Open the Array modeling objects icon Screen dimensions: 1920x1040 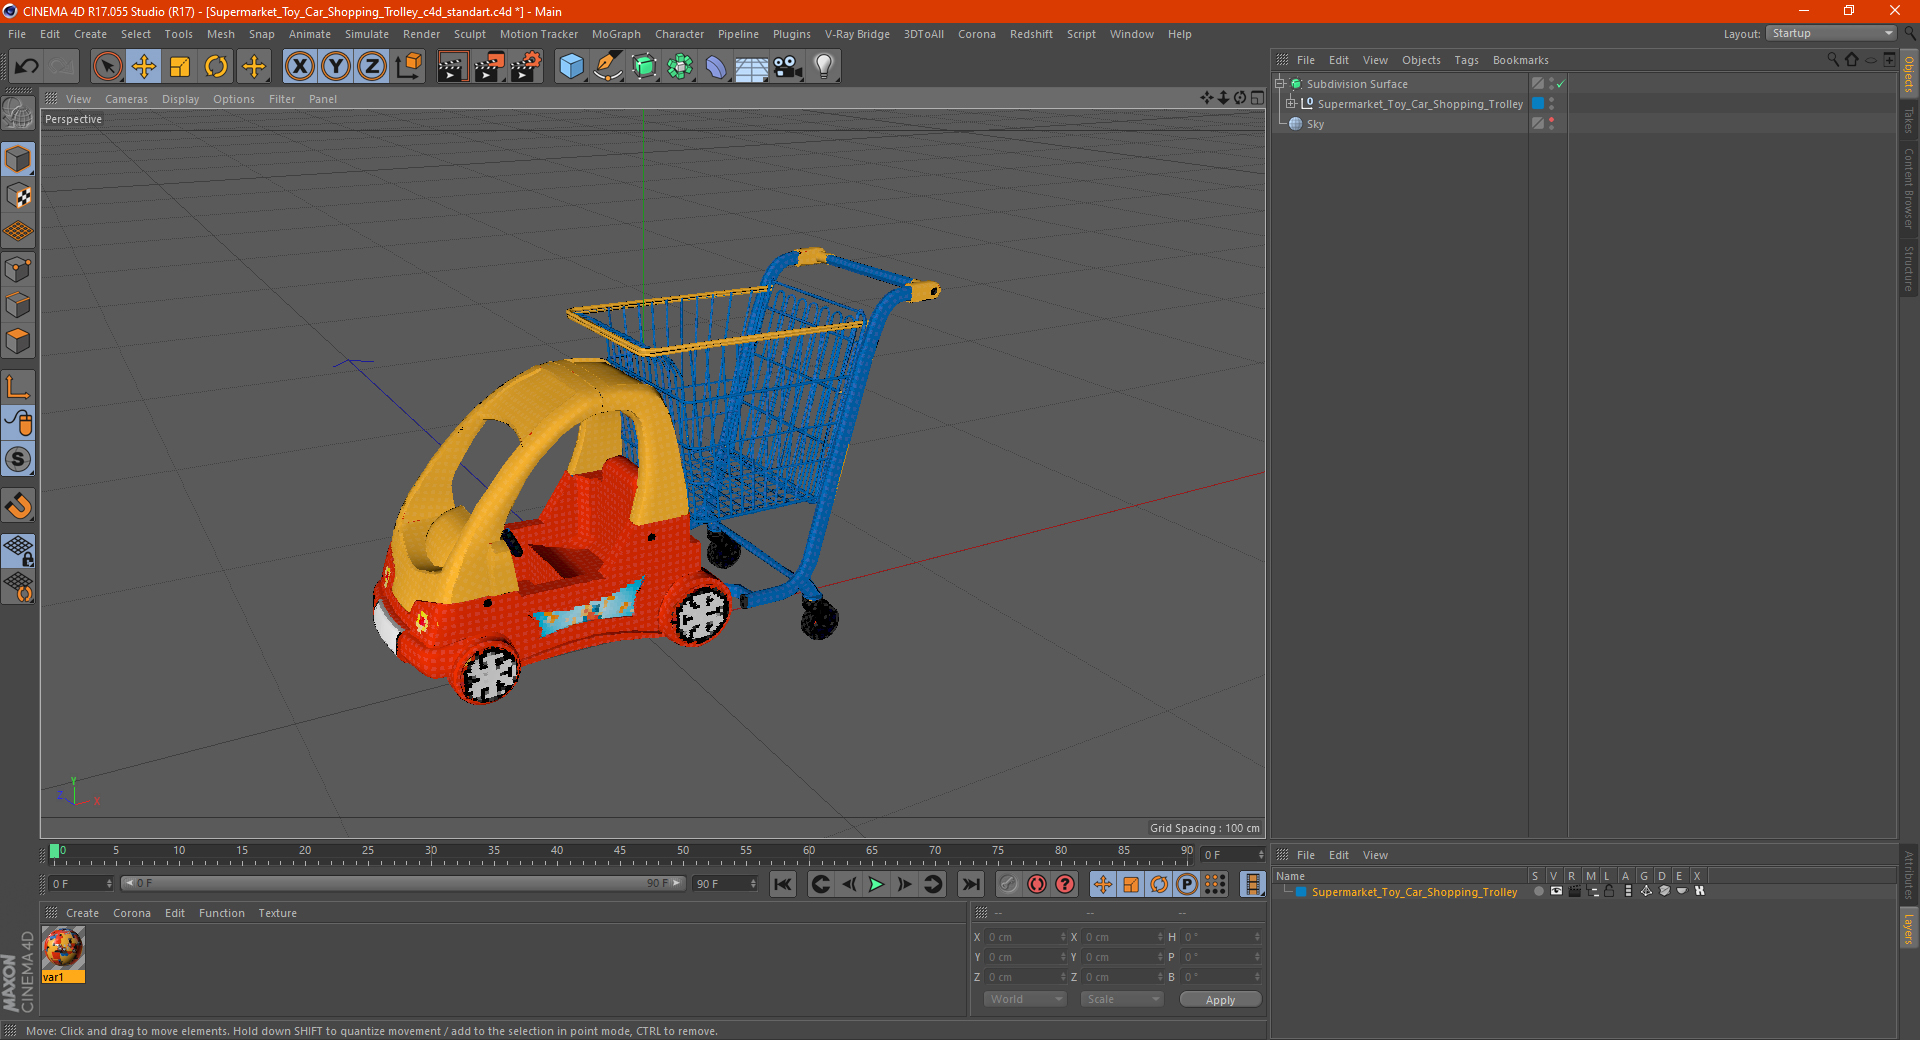click(x=680, y=67)
